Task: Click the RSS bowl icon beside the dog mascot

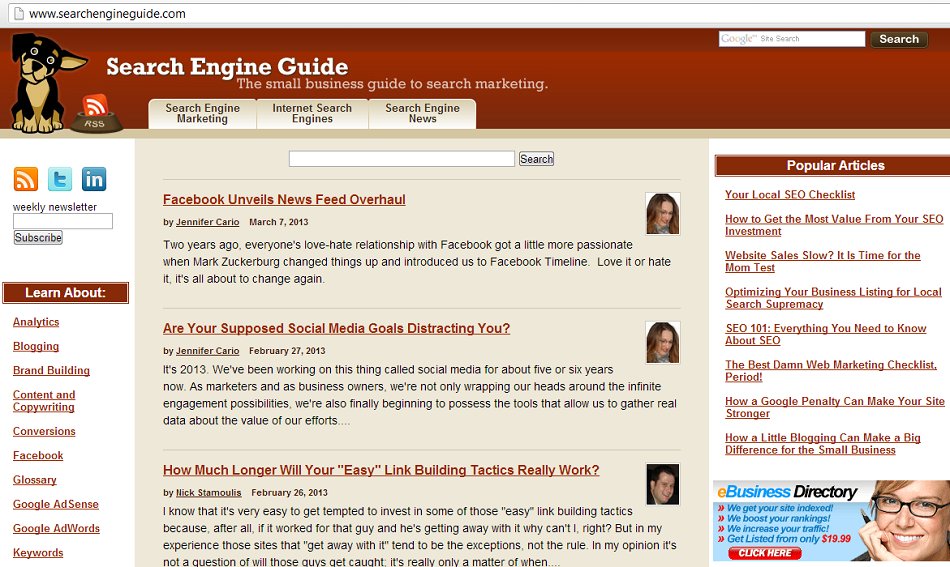Action: (x=95, y=114)
